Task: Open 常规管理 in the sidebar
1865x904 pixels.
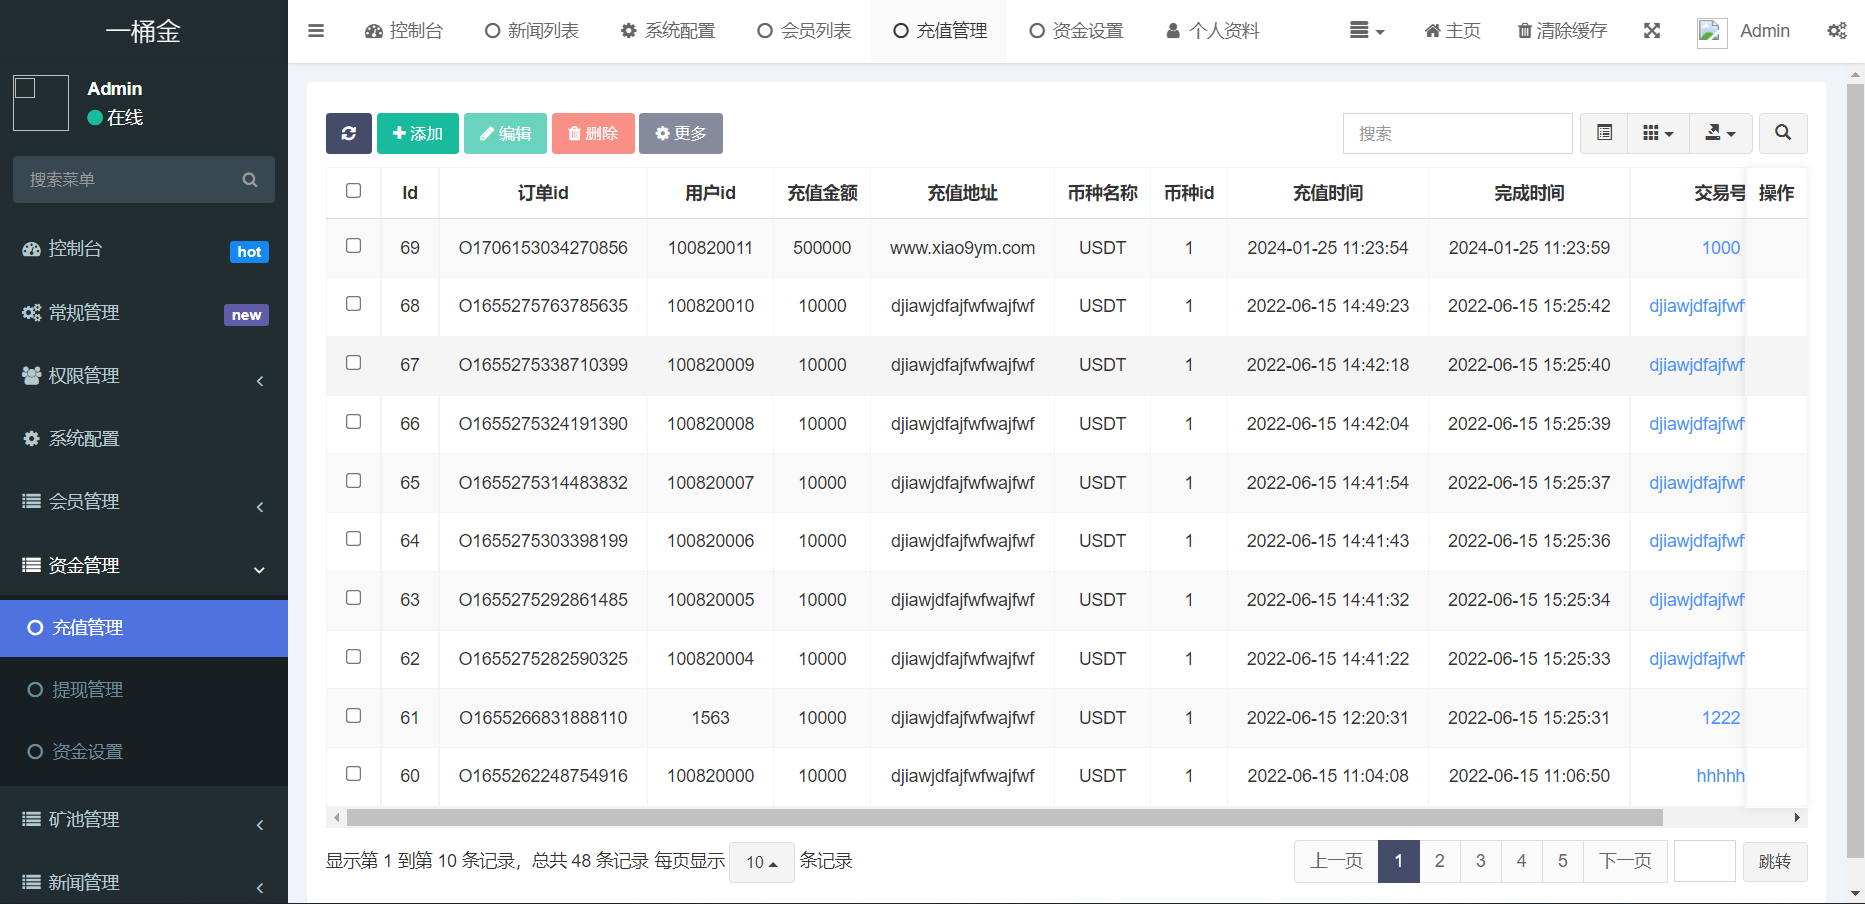Action: [x=144, y=312]
